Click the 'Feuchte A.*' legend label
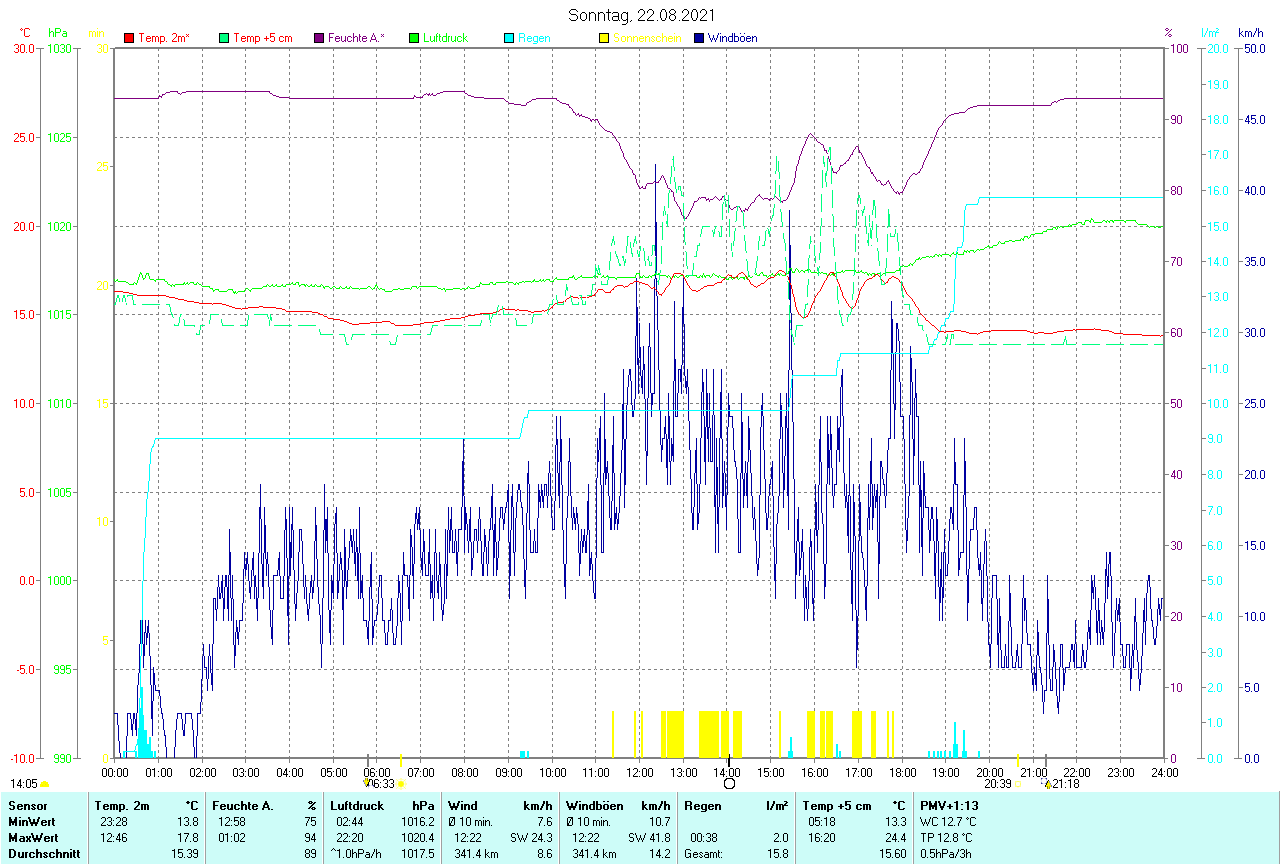Viewport: 1280px width, 864px height. click(x=356, y=38)
